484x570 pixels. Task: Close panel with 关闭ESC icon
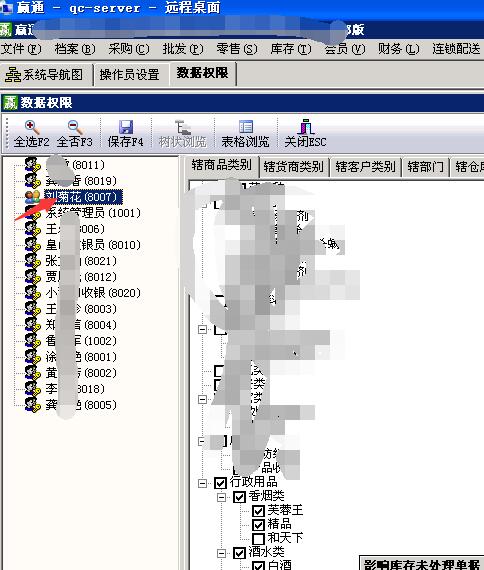(x=305, y=127)
